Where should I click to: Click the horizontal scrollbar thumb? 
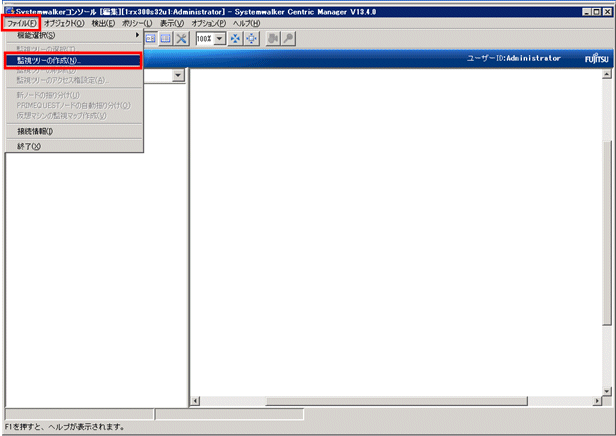click(x=396, y=401)
